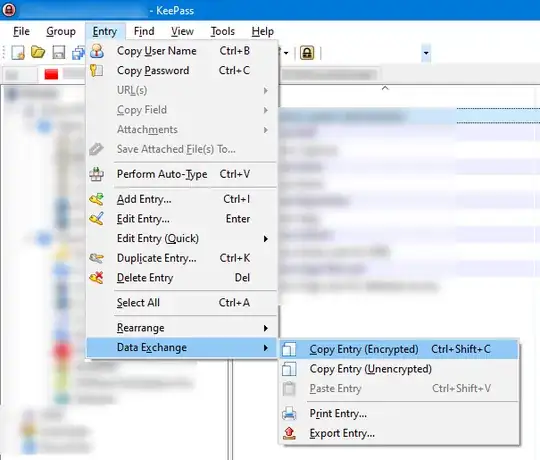The width and height of the screenshot is (540, 460).
Task: Click the Data Exchange submenu arrow
Action: (x=266, y=348)
